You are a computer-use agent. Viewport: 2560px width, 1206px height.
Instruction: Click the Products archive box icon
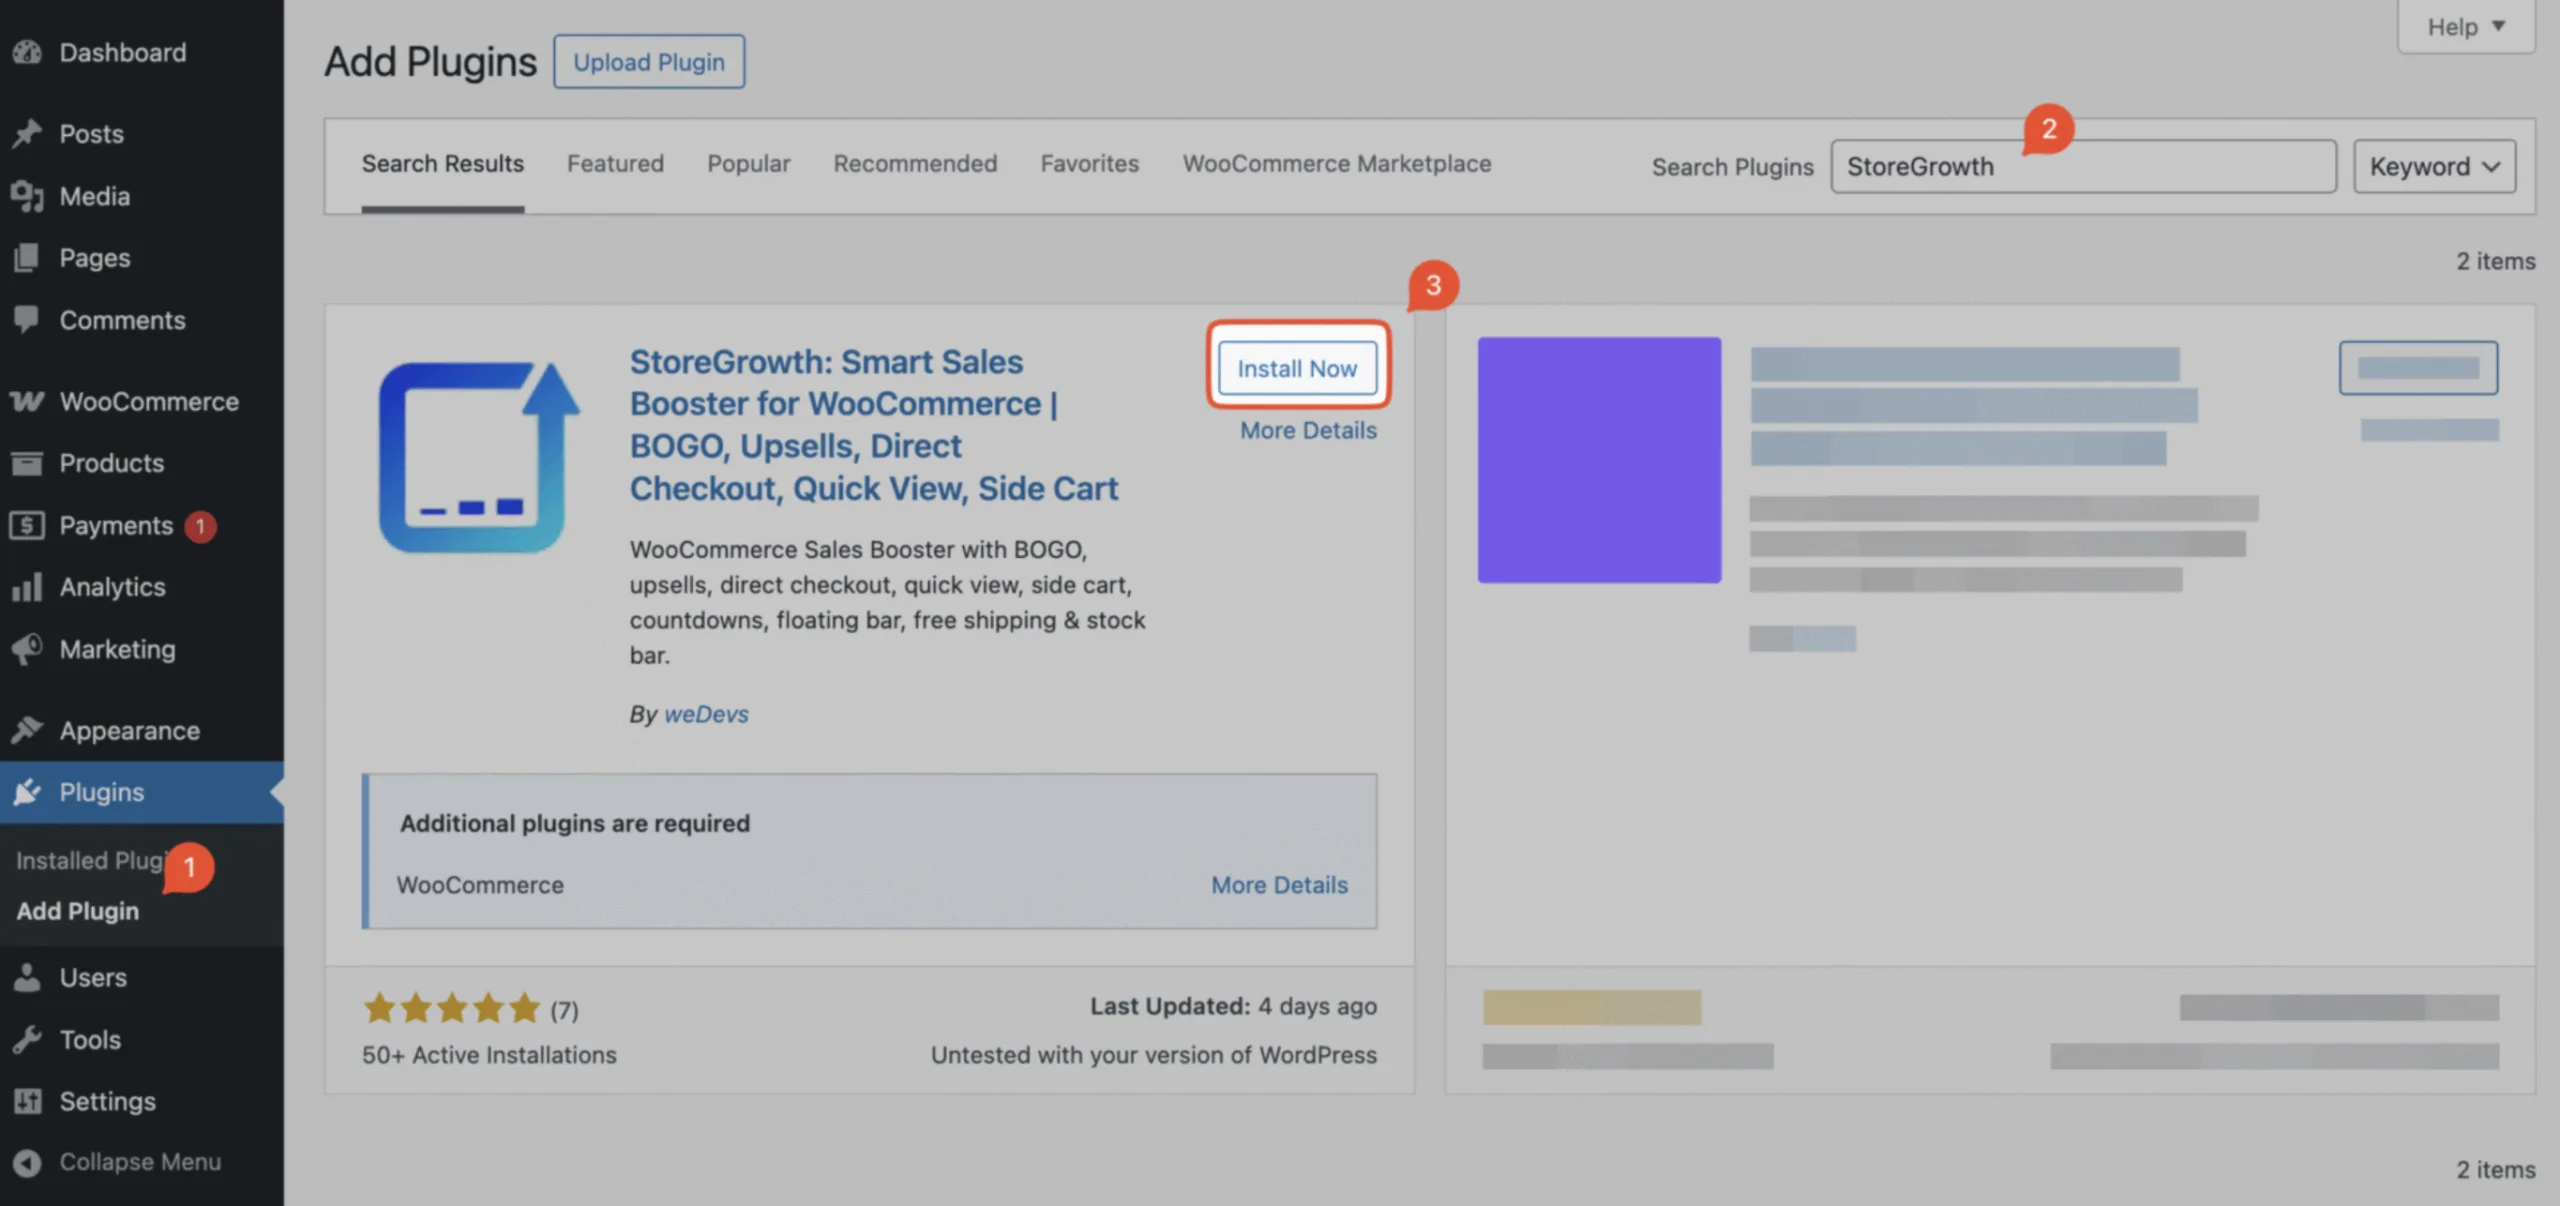[27, 463]
